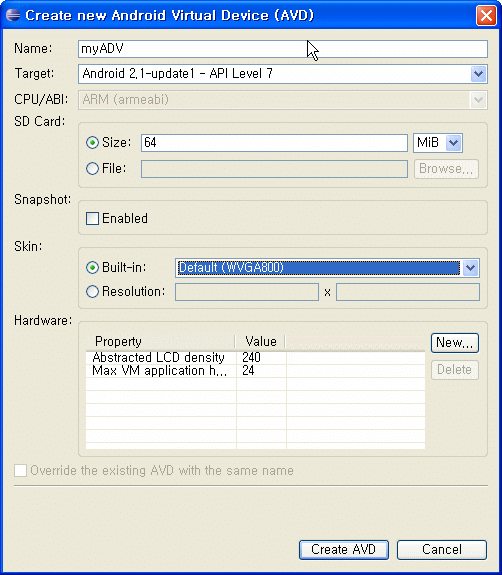Enable the Snapshot checkbox
Image resolution: width=502 pixels, height=575 pixels.
tap(92, 219)
